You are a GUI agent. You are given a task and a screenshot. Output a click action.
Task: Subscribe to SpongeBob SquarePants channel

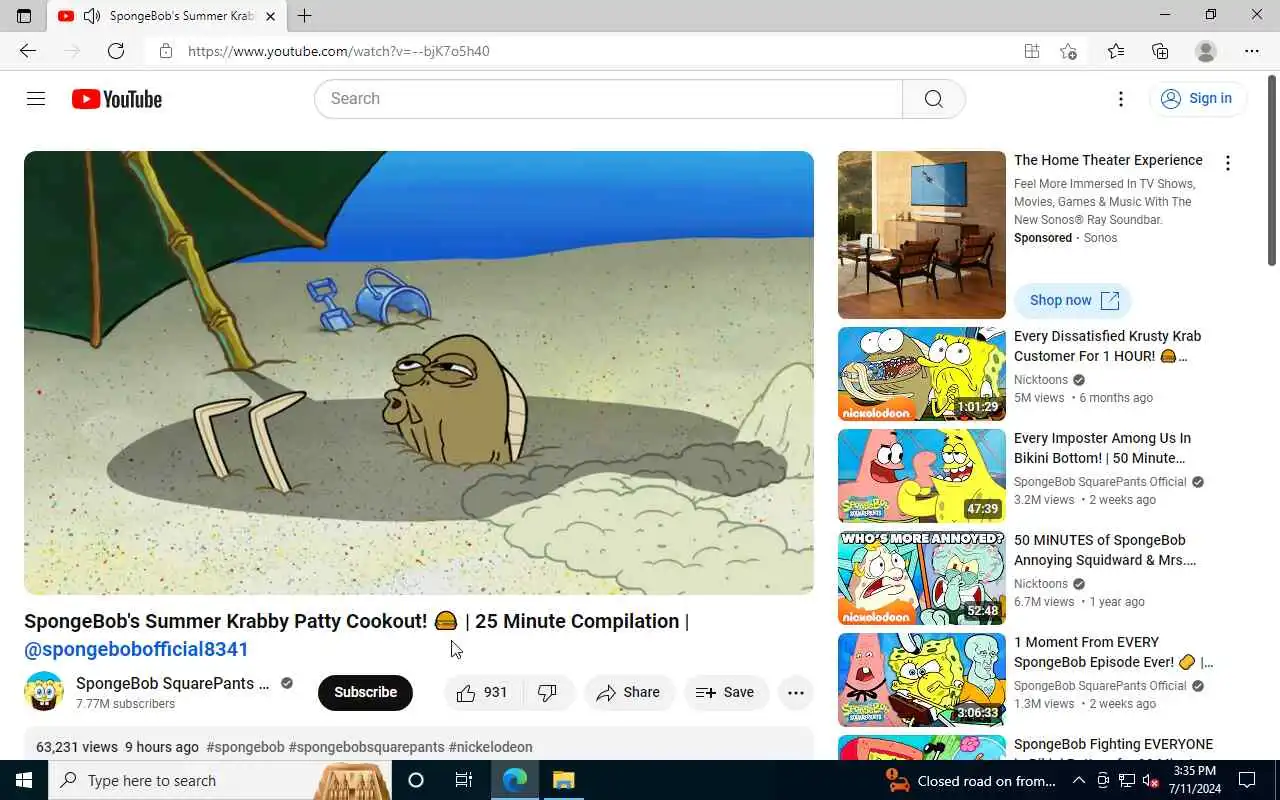point(365,692)
